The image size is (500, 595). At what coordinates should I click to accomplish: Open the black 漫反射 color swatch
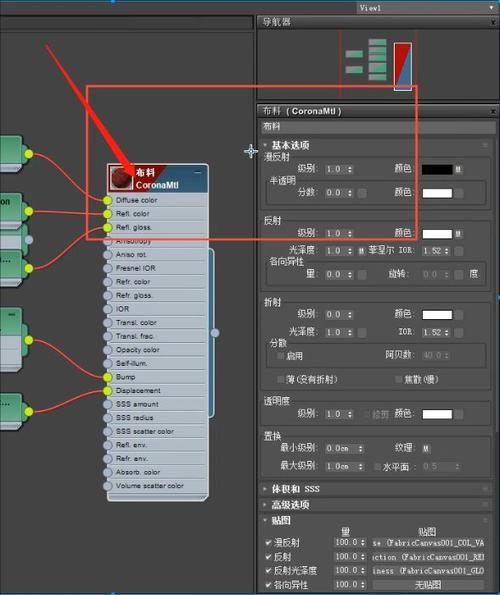437,170
